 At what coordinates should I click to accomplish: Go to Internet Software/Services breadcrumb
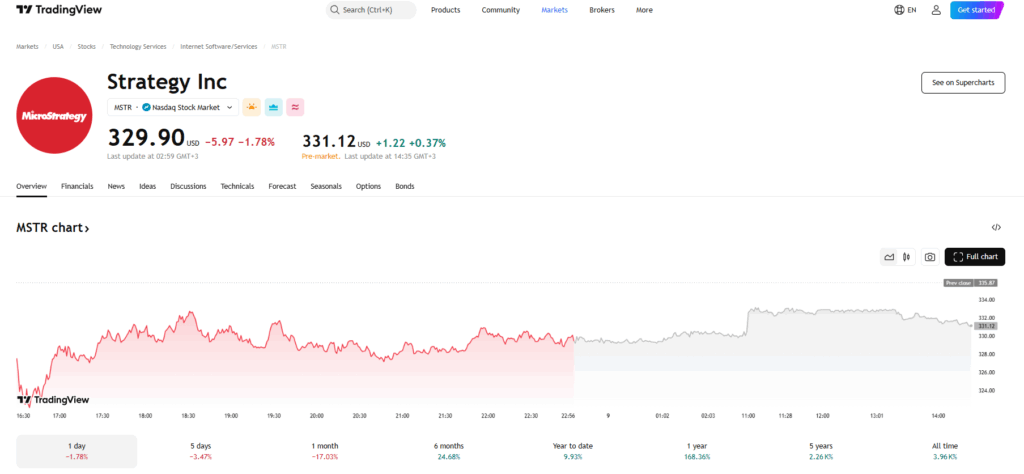pos(219,46)
